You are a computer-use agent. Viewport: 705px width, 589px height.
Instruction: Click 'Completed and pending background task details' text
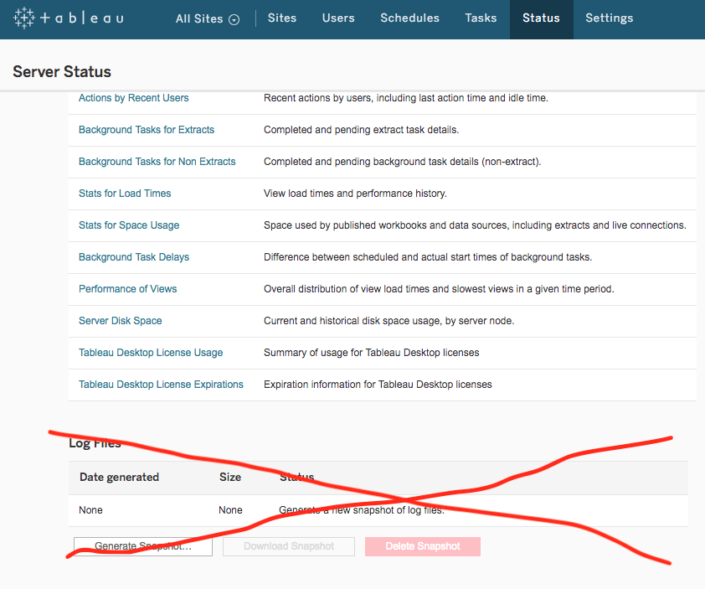pos(402,162)
